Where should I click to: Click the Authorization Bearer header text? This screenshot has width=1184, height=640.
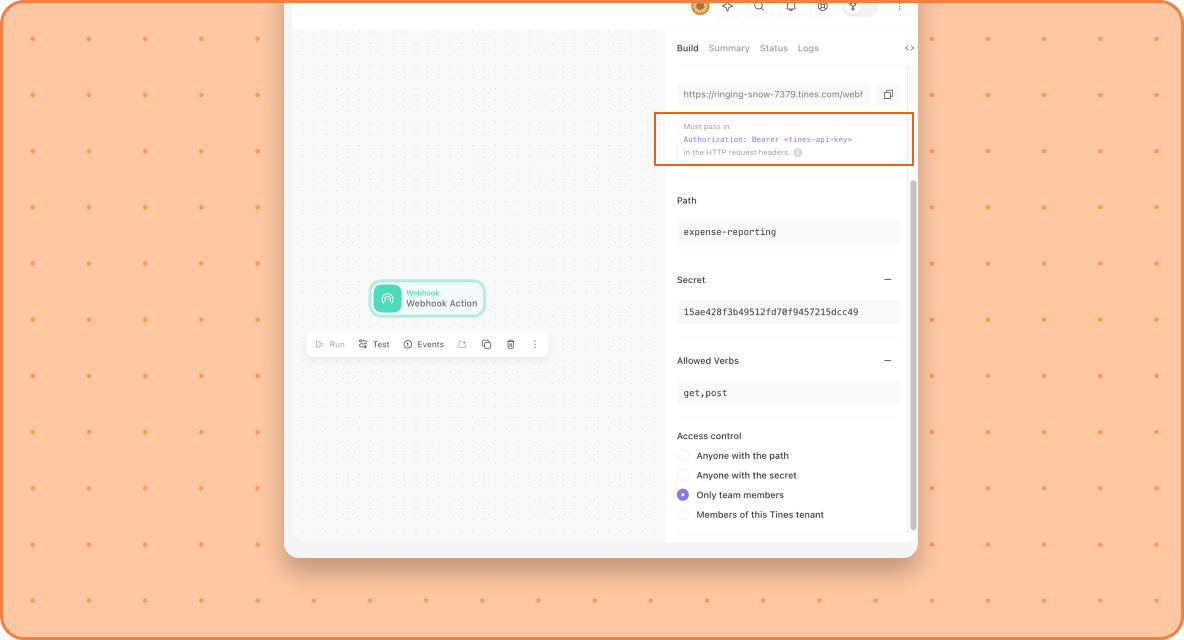coord(767,140)
